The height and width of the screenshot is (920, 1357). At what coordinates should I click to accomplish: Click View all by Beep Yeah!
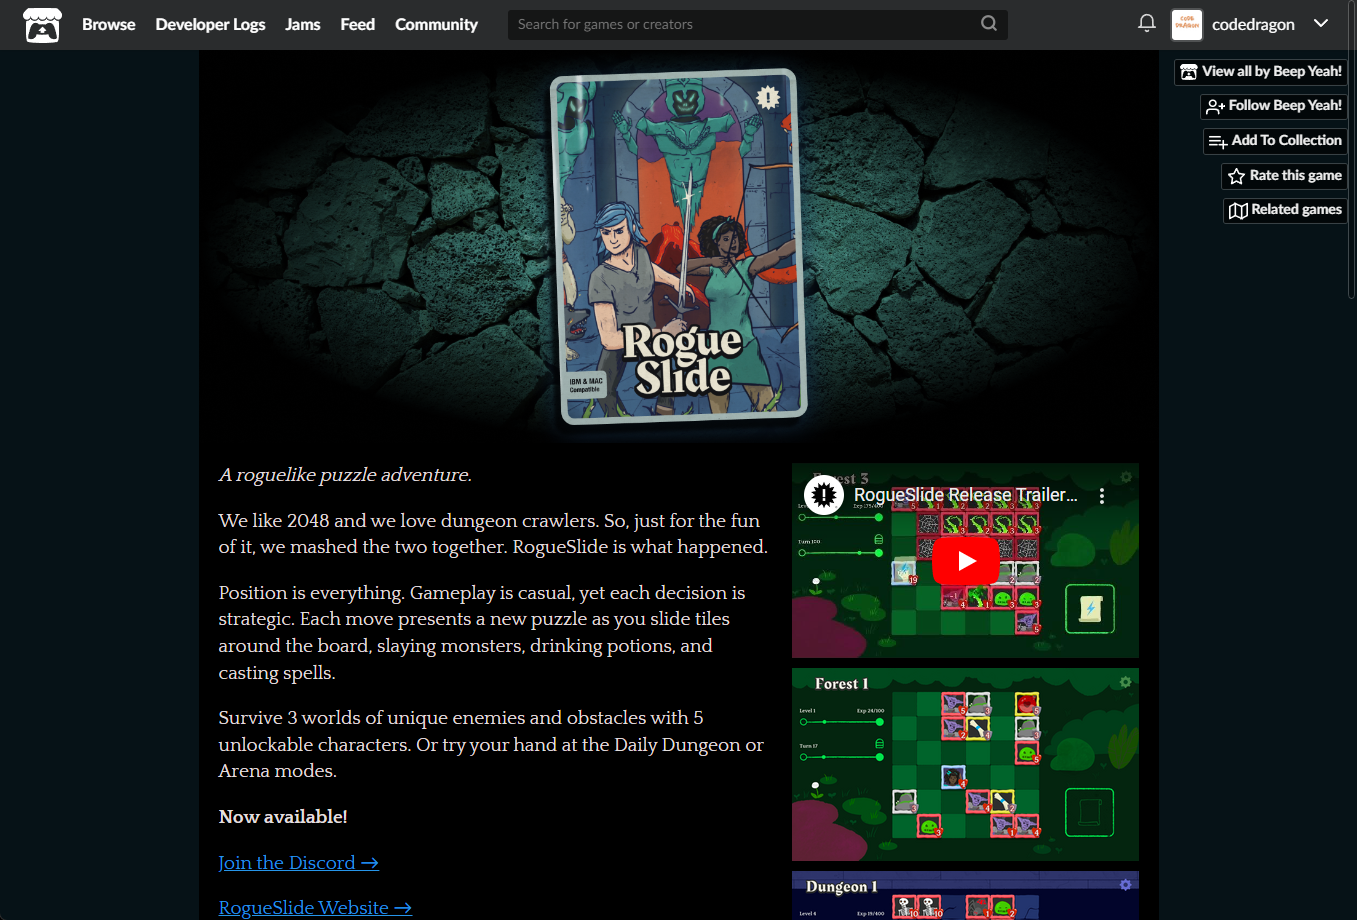click(x=1260, y=72)
